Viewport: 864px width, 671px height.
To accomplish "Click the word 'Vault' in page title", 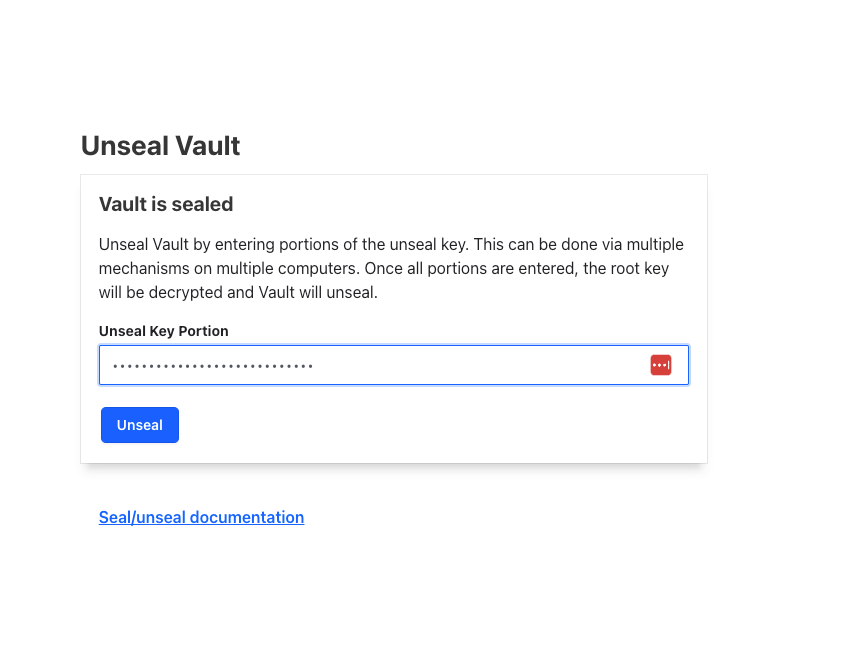I will 208,146.
